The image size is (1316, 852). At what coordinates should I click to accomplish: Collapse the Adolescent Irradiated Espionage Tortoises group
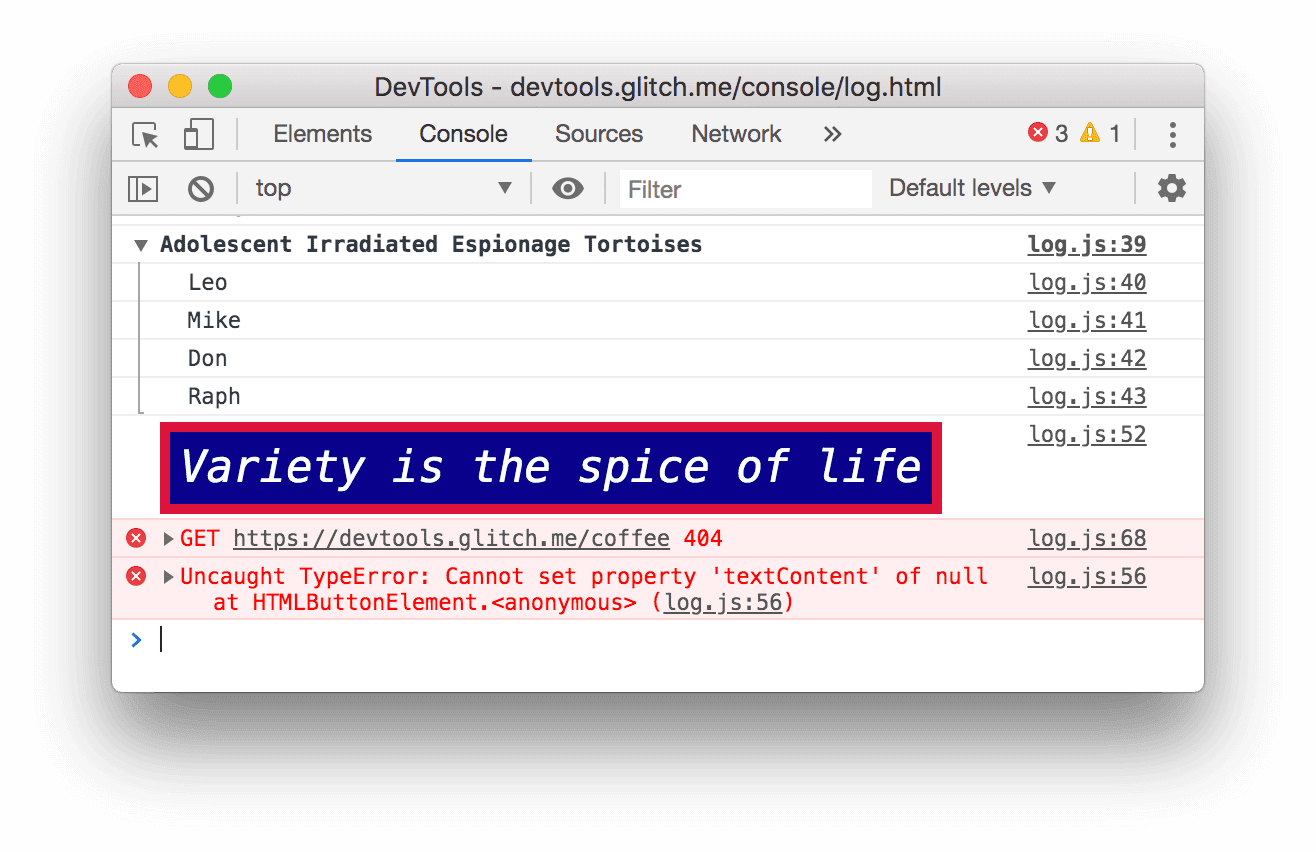click(140, 244)
